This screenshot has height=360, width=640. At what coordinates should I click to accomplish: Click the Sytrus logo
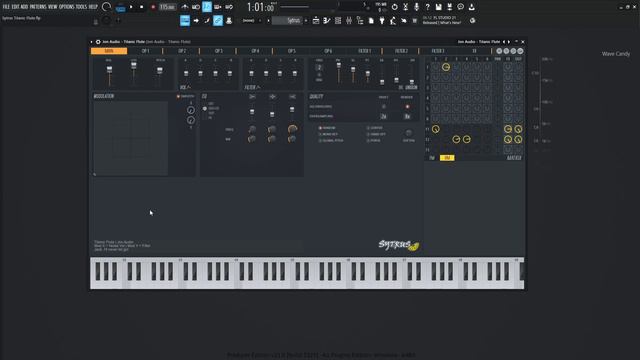399,245
